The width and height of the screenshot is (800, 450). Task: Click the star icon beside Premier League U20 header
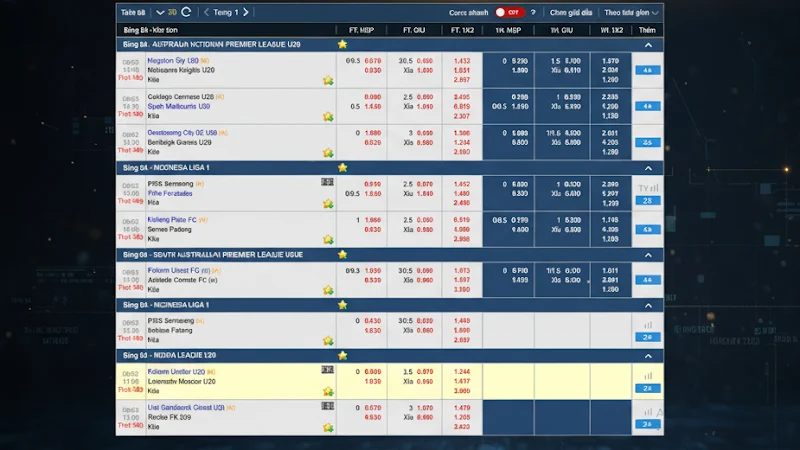tap(343, 45)
